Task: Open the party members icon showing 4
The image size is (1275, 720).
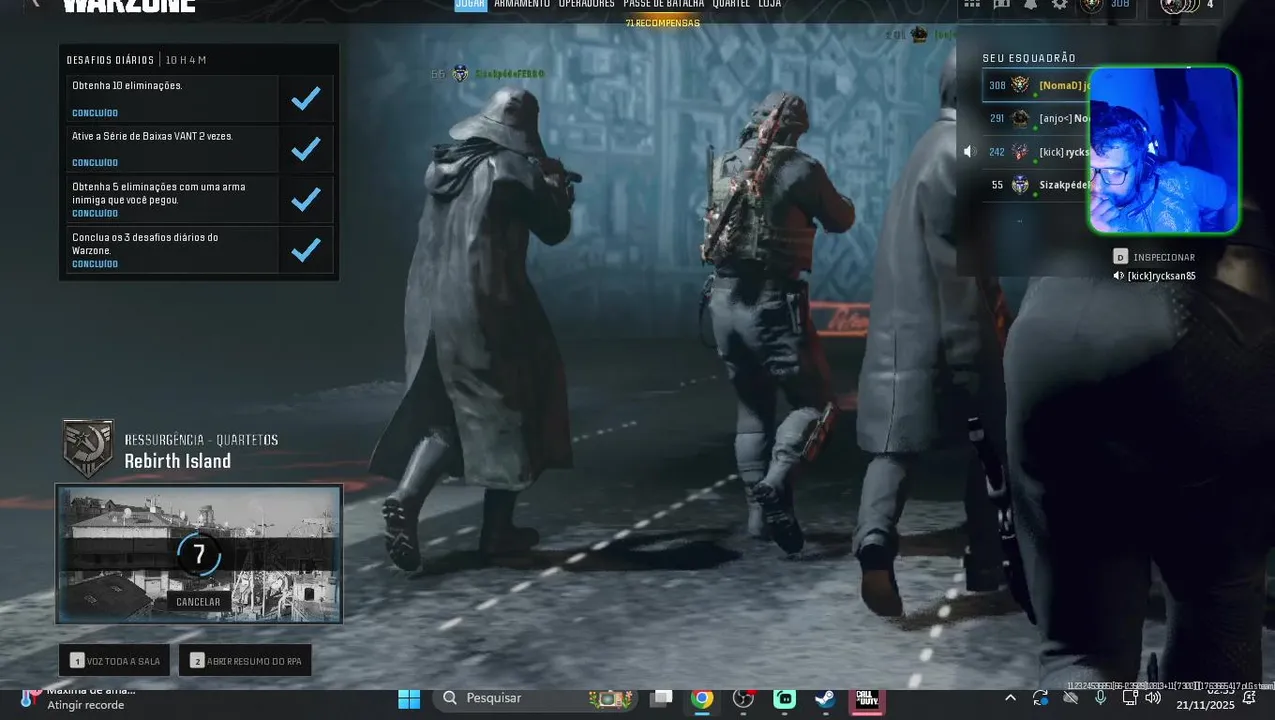Action: pos(1186,6)
